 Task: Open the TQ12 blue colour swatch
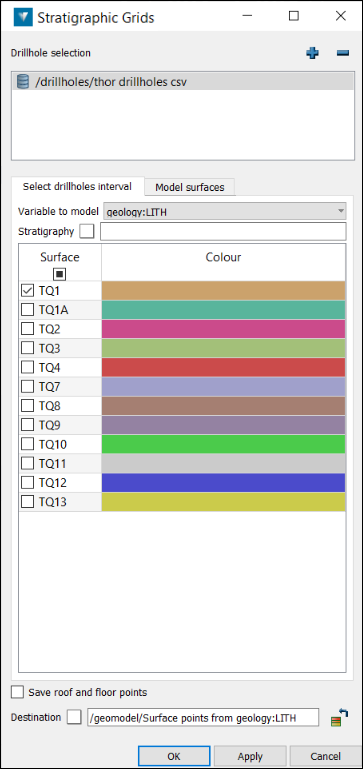[223, 483]
